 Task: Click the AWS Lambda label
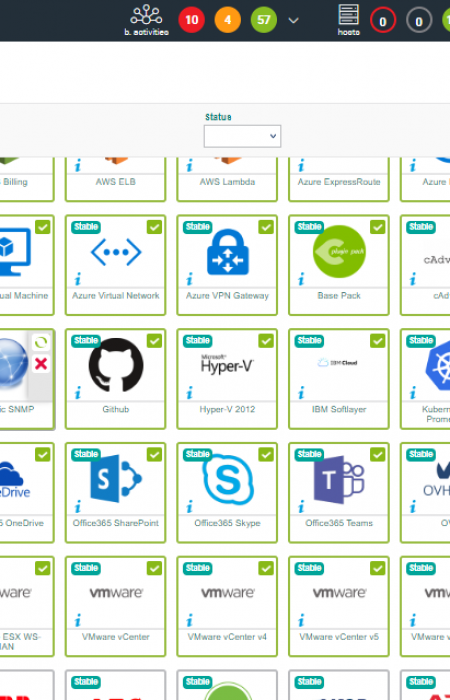(x=227, y=182)
